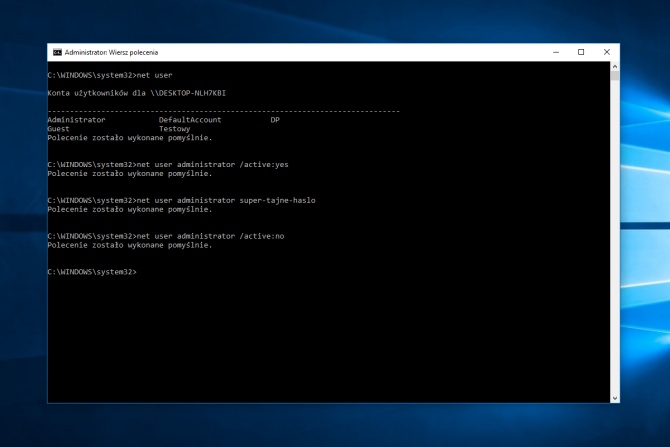Click the 'Konta użytkowników dla \\DESKTOP-NLH7KBI' line

coord(137,93)
